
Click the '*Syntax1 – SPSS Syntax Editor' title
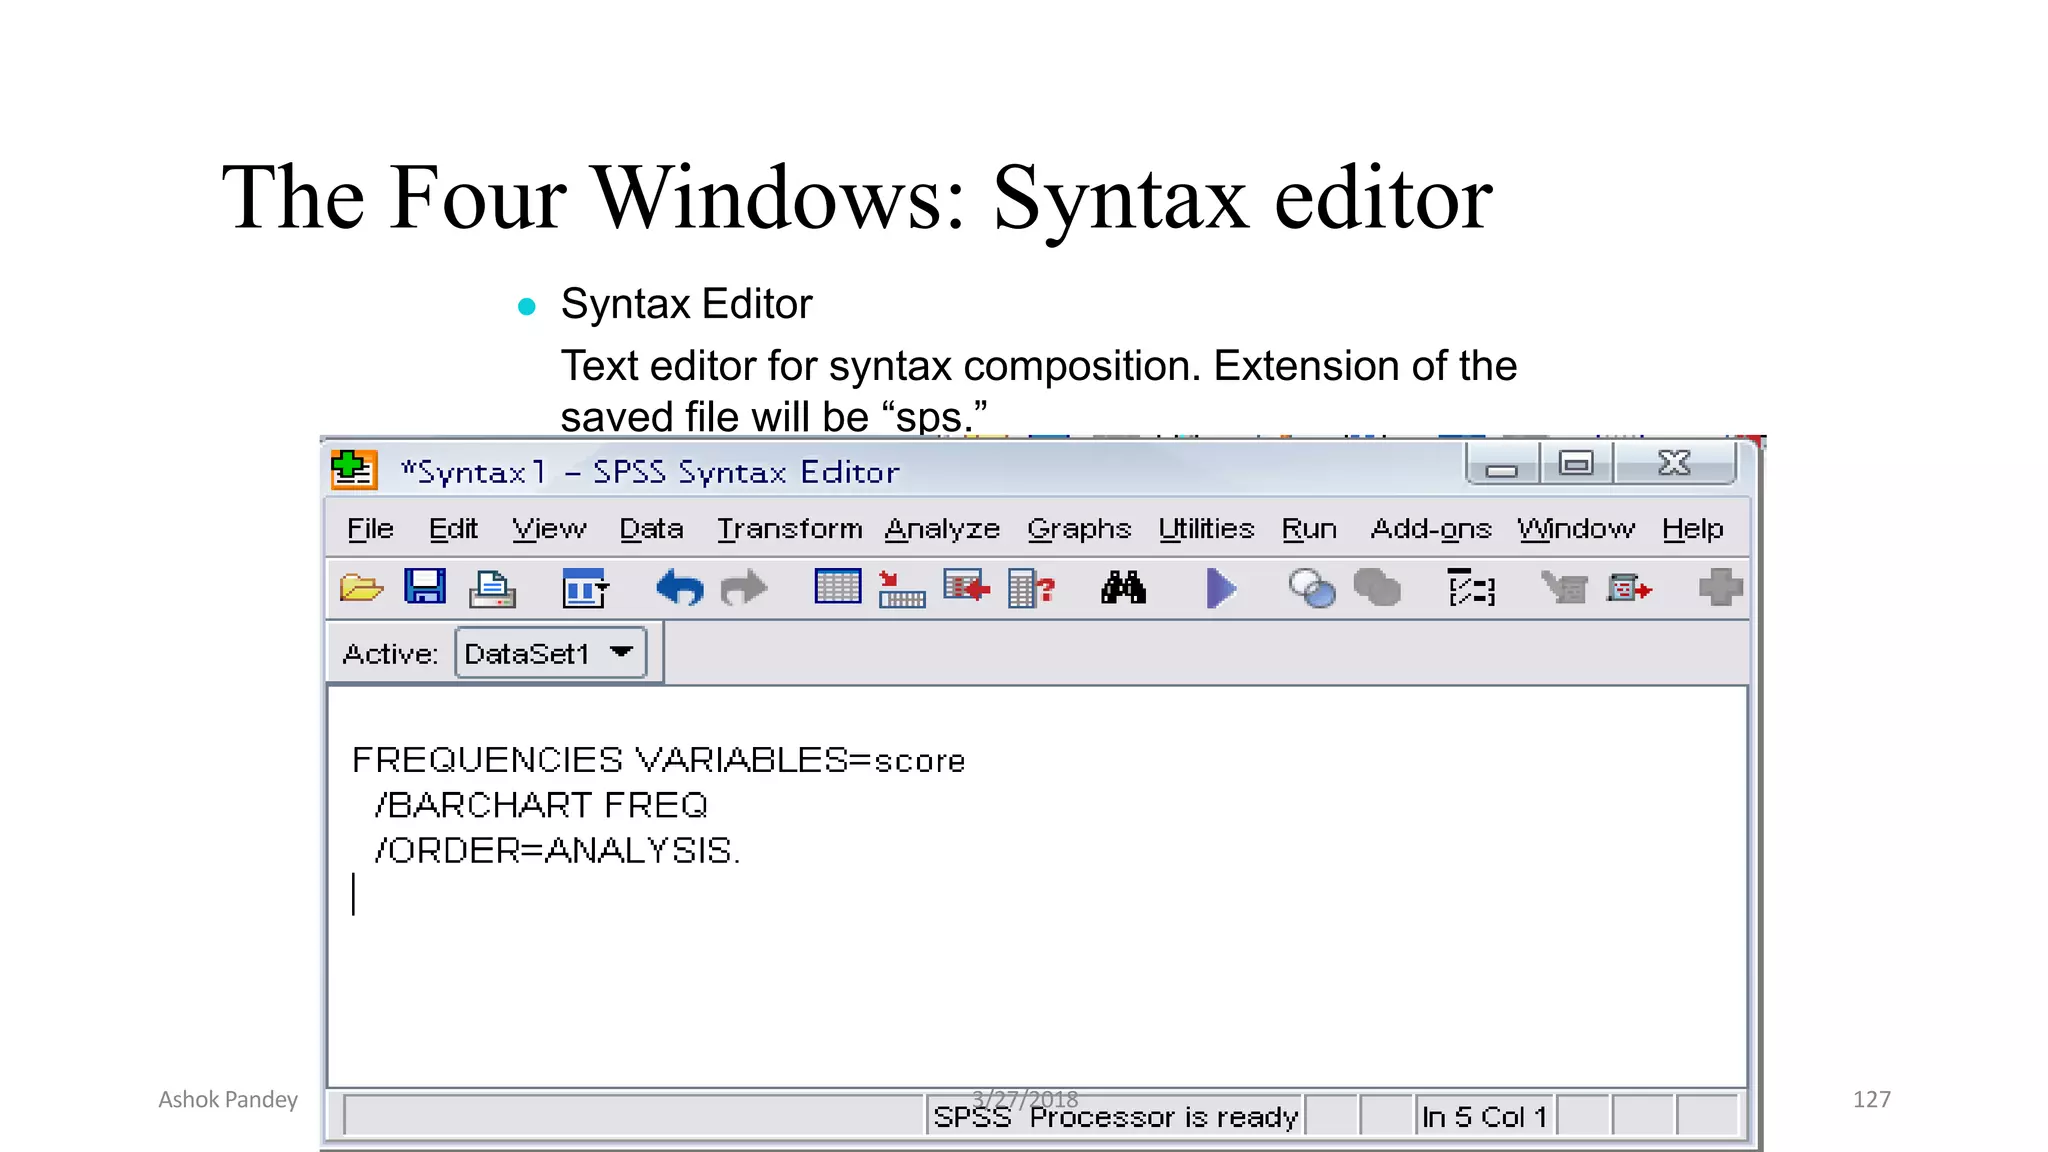(650, 472)
